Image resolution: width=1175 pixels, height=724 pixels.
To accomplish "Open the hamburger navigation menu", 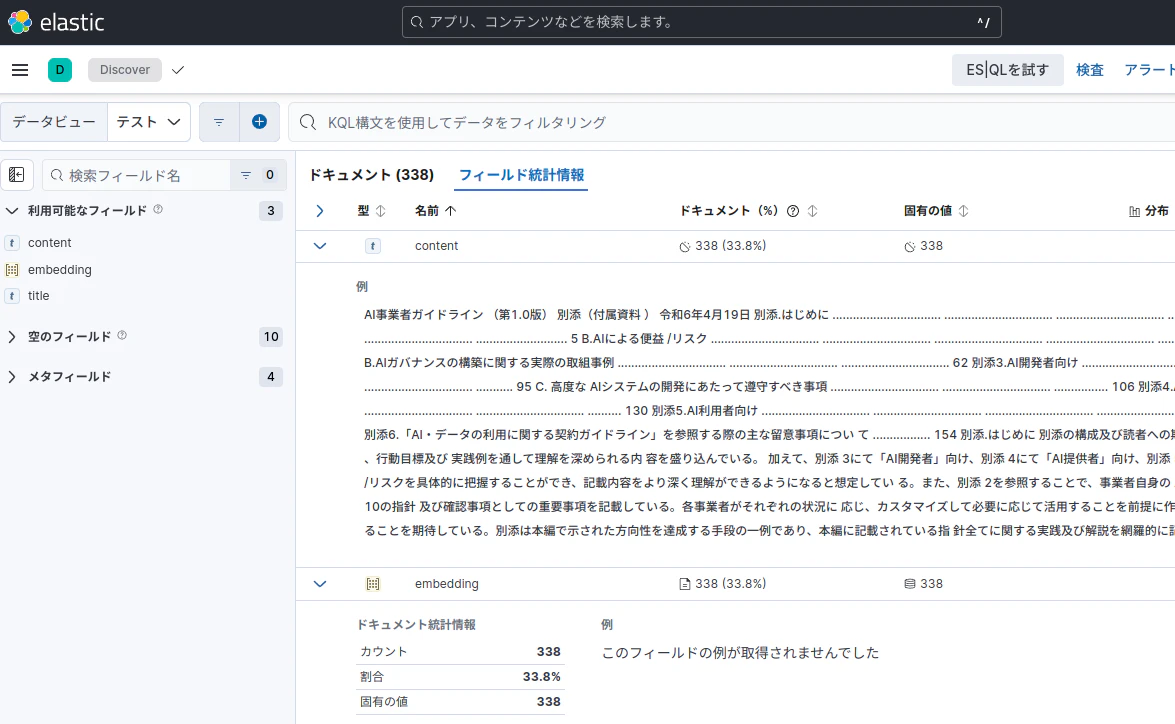I will click(x=20, y=70).
